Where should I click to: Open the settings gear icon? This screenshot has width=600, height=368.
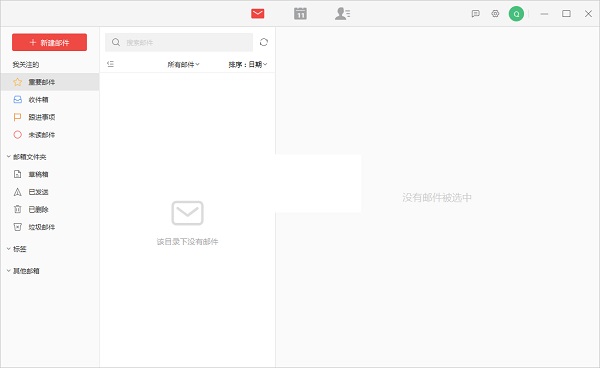[495, 14]
